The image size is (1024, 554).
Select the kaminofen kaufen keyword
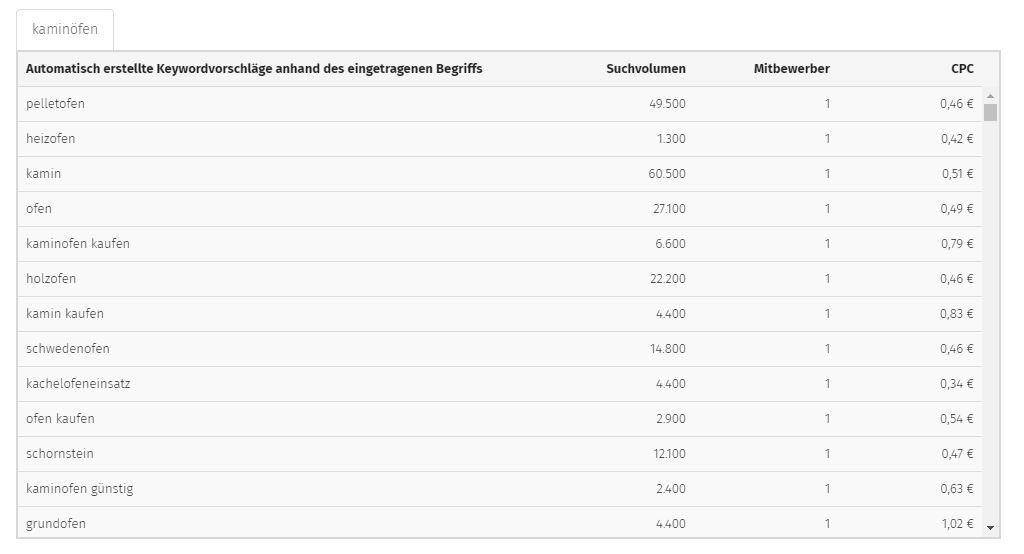[78, 244]
